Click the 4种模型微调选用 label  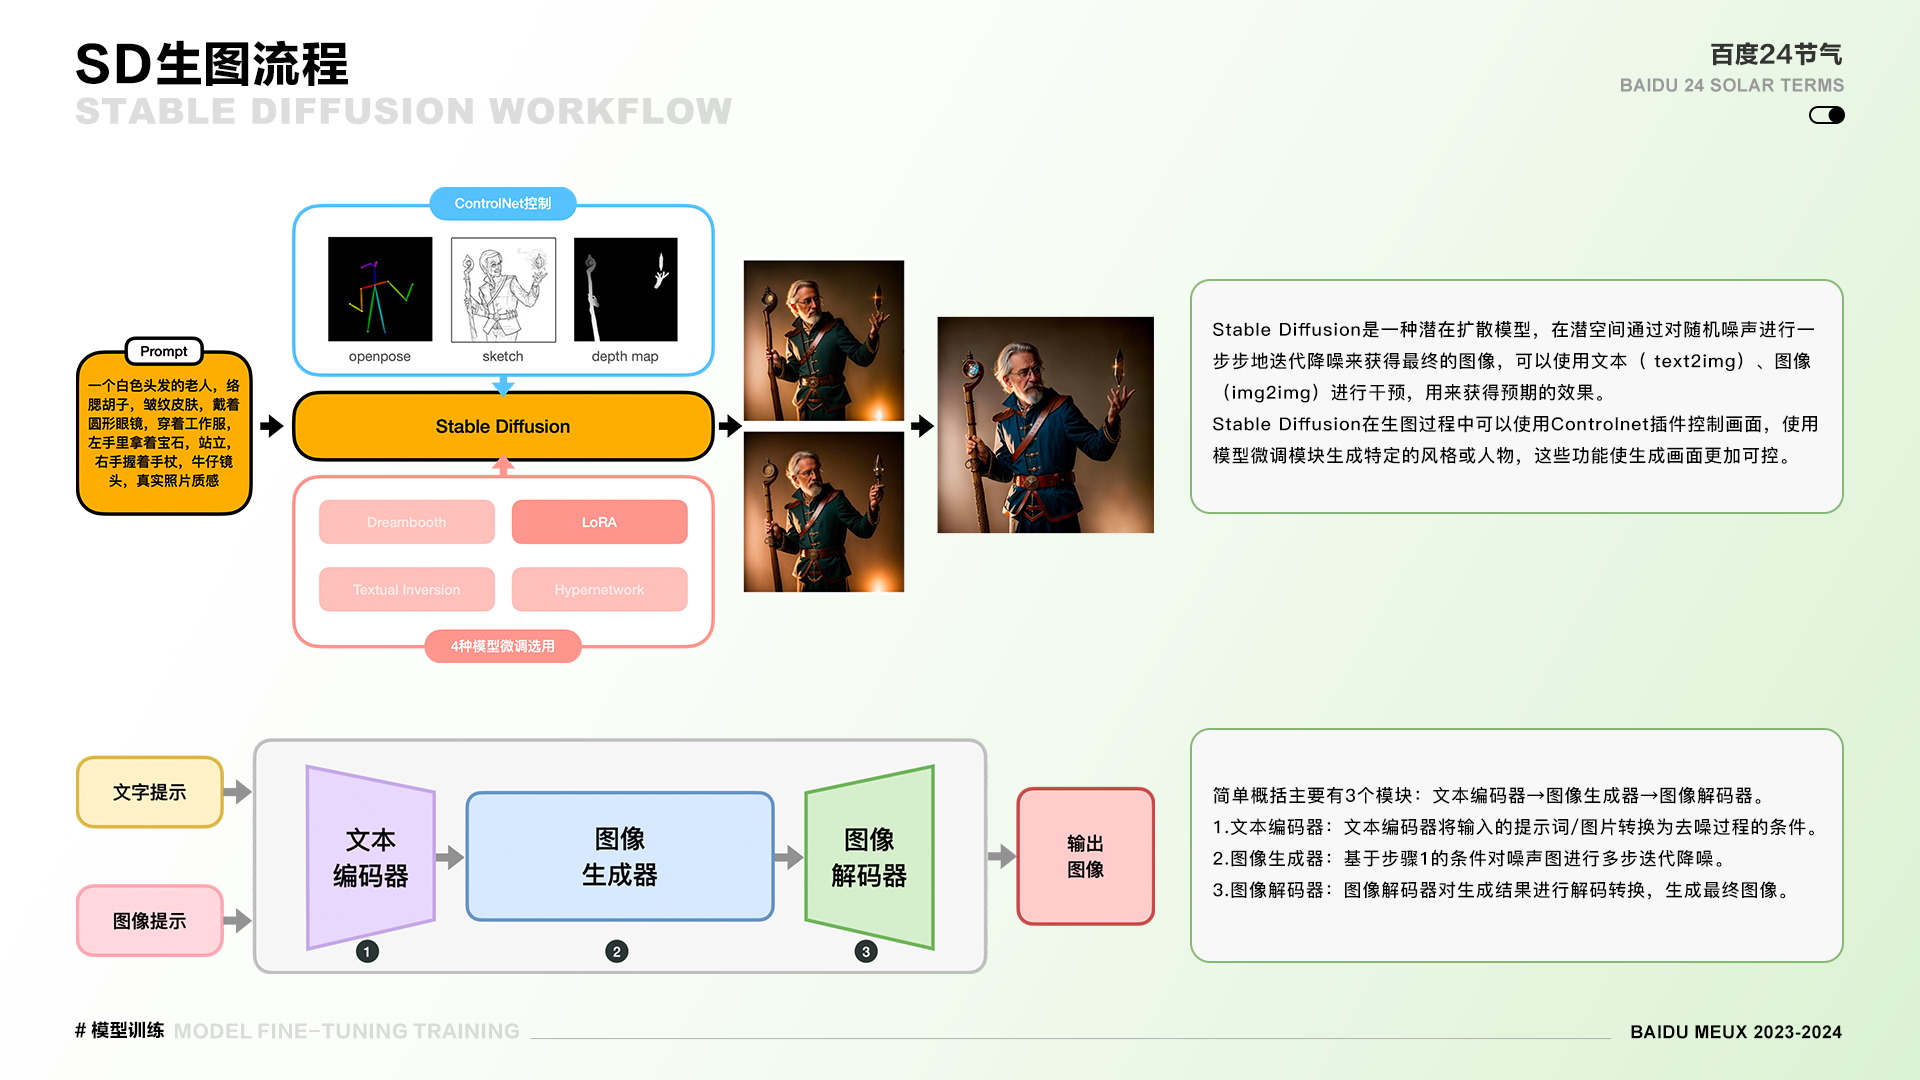tap(503, 646)
